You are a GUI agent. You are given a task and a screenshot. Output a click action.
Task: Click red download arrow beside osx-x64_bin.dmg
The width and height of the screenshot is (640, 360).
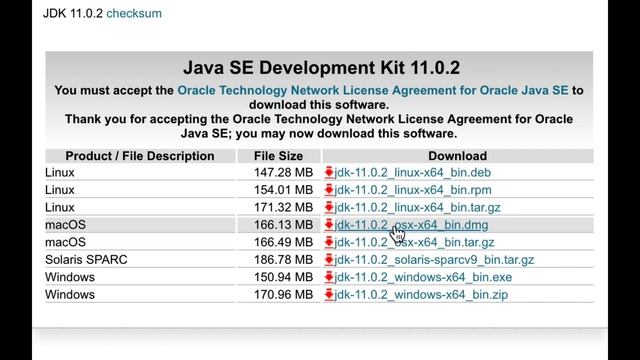(x=329, y=225)
